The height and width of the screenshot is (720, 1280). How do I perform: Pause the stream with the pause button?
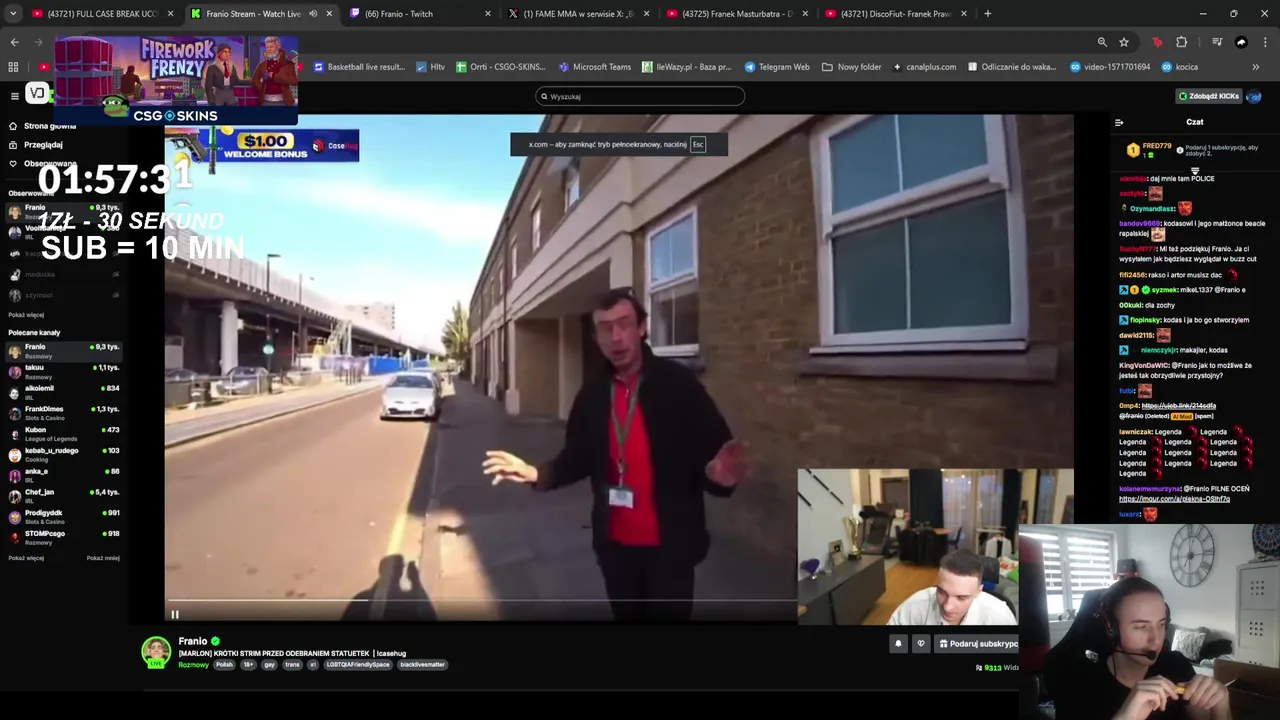pos(174,615)
